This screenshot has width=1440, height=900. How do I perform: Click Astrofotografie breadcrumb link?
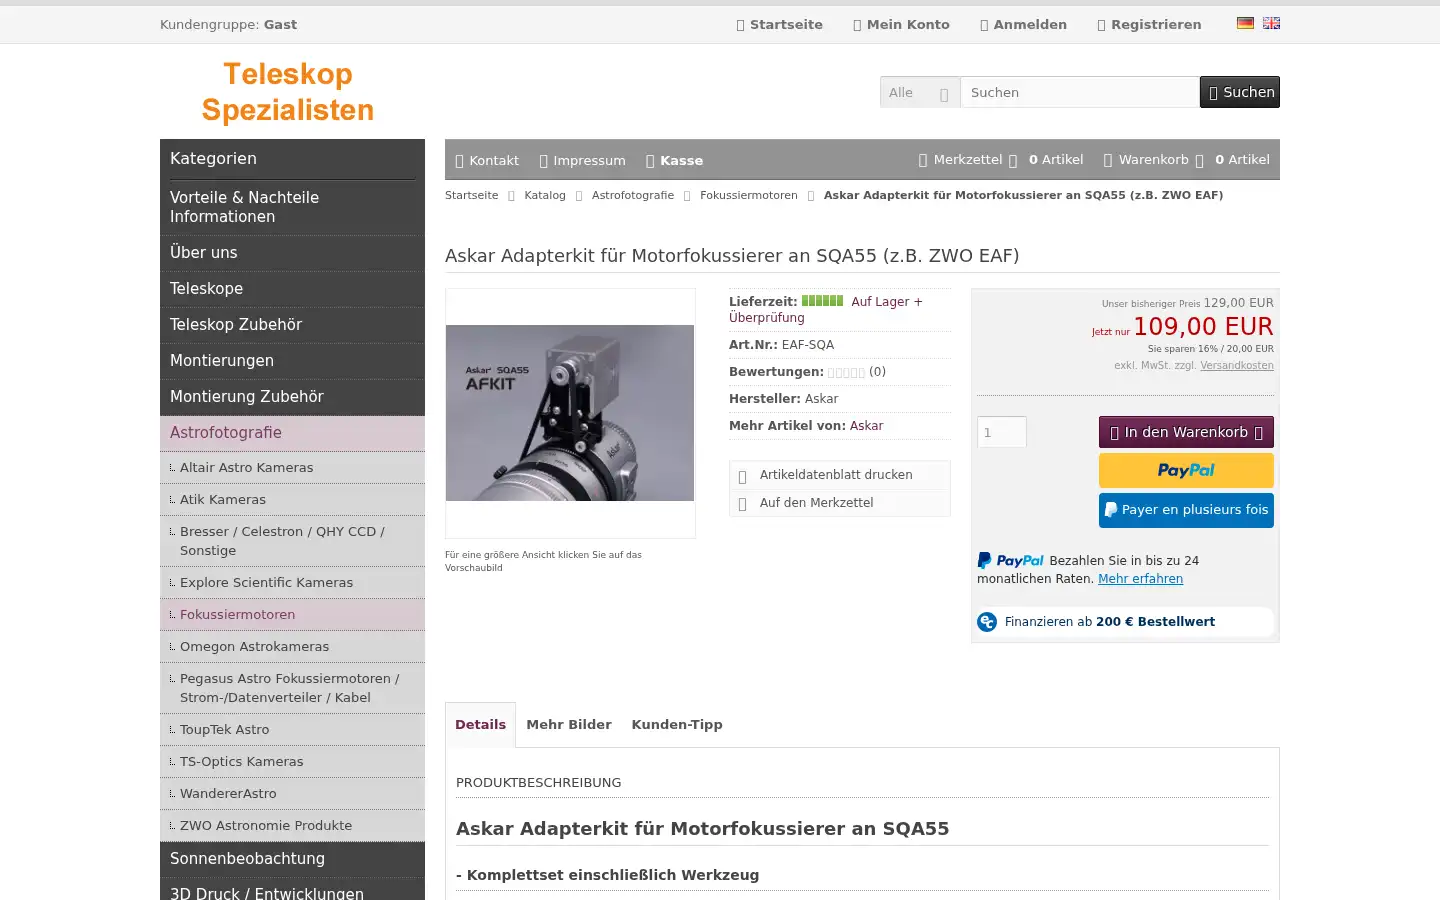point(633,195)
